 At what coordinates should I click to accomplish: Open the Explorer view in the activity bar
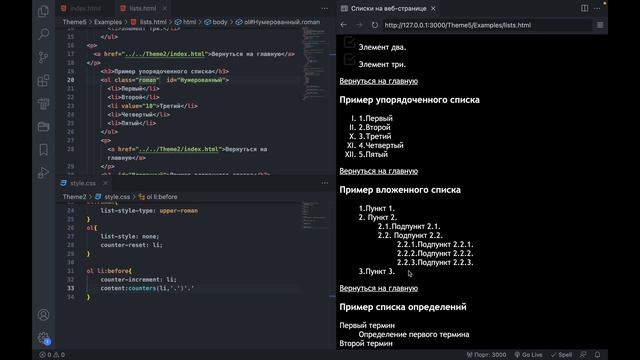(x=43, y=11)
